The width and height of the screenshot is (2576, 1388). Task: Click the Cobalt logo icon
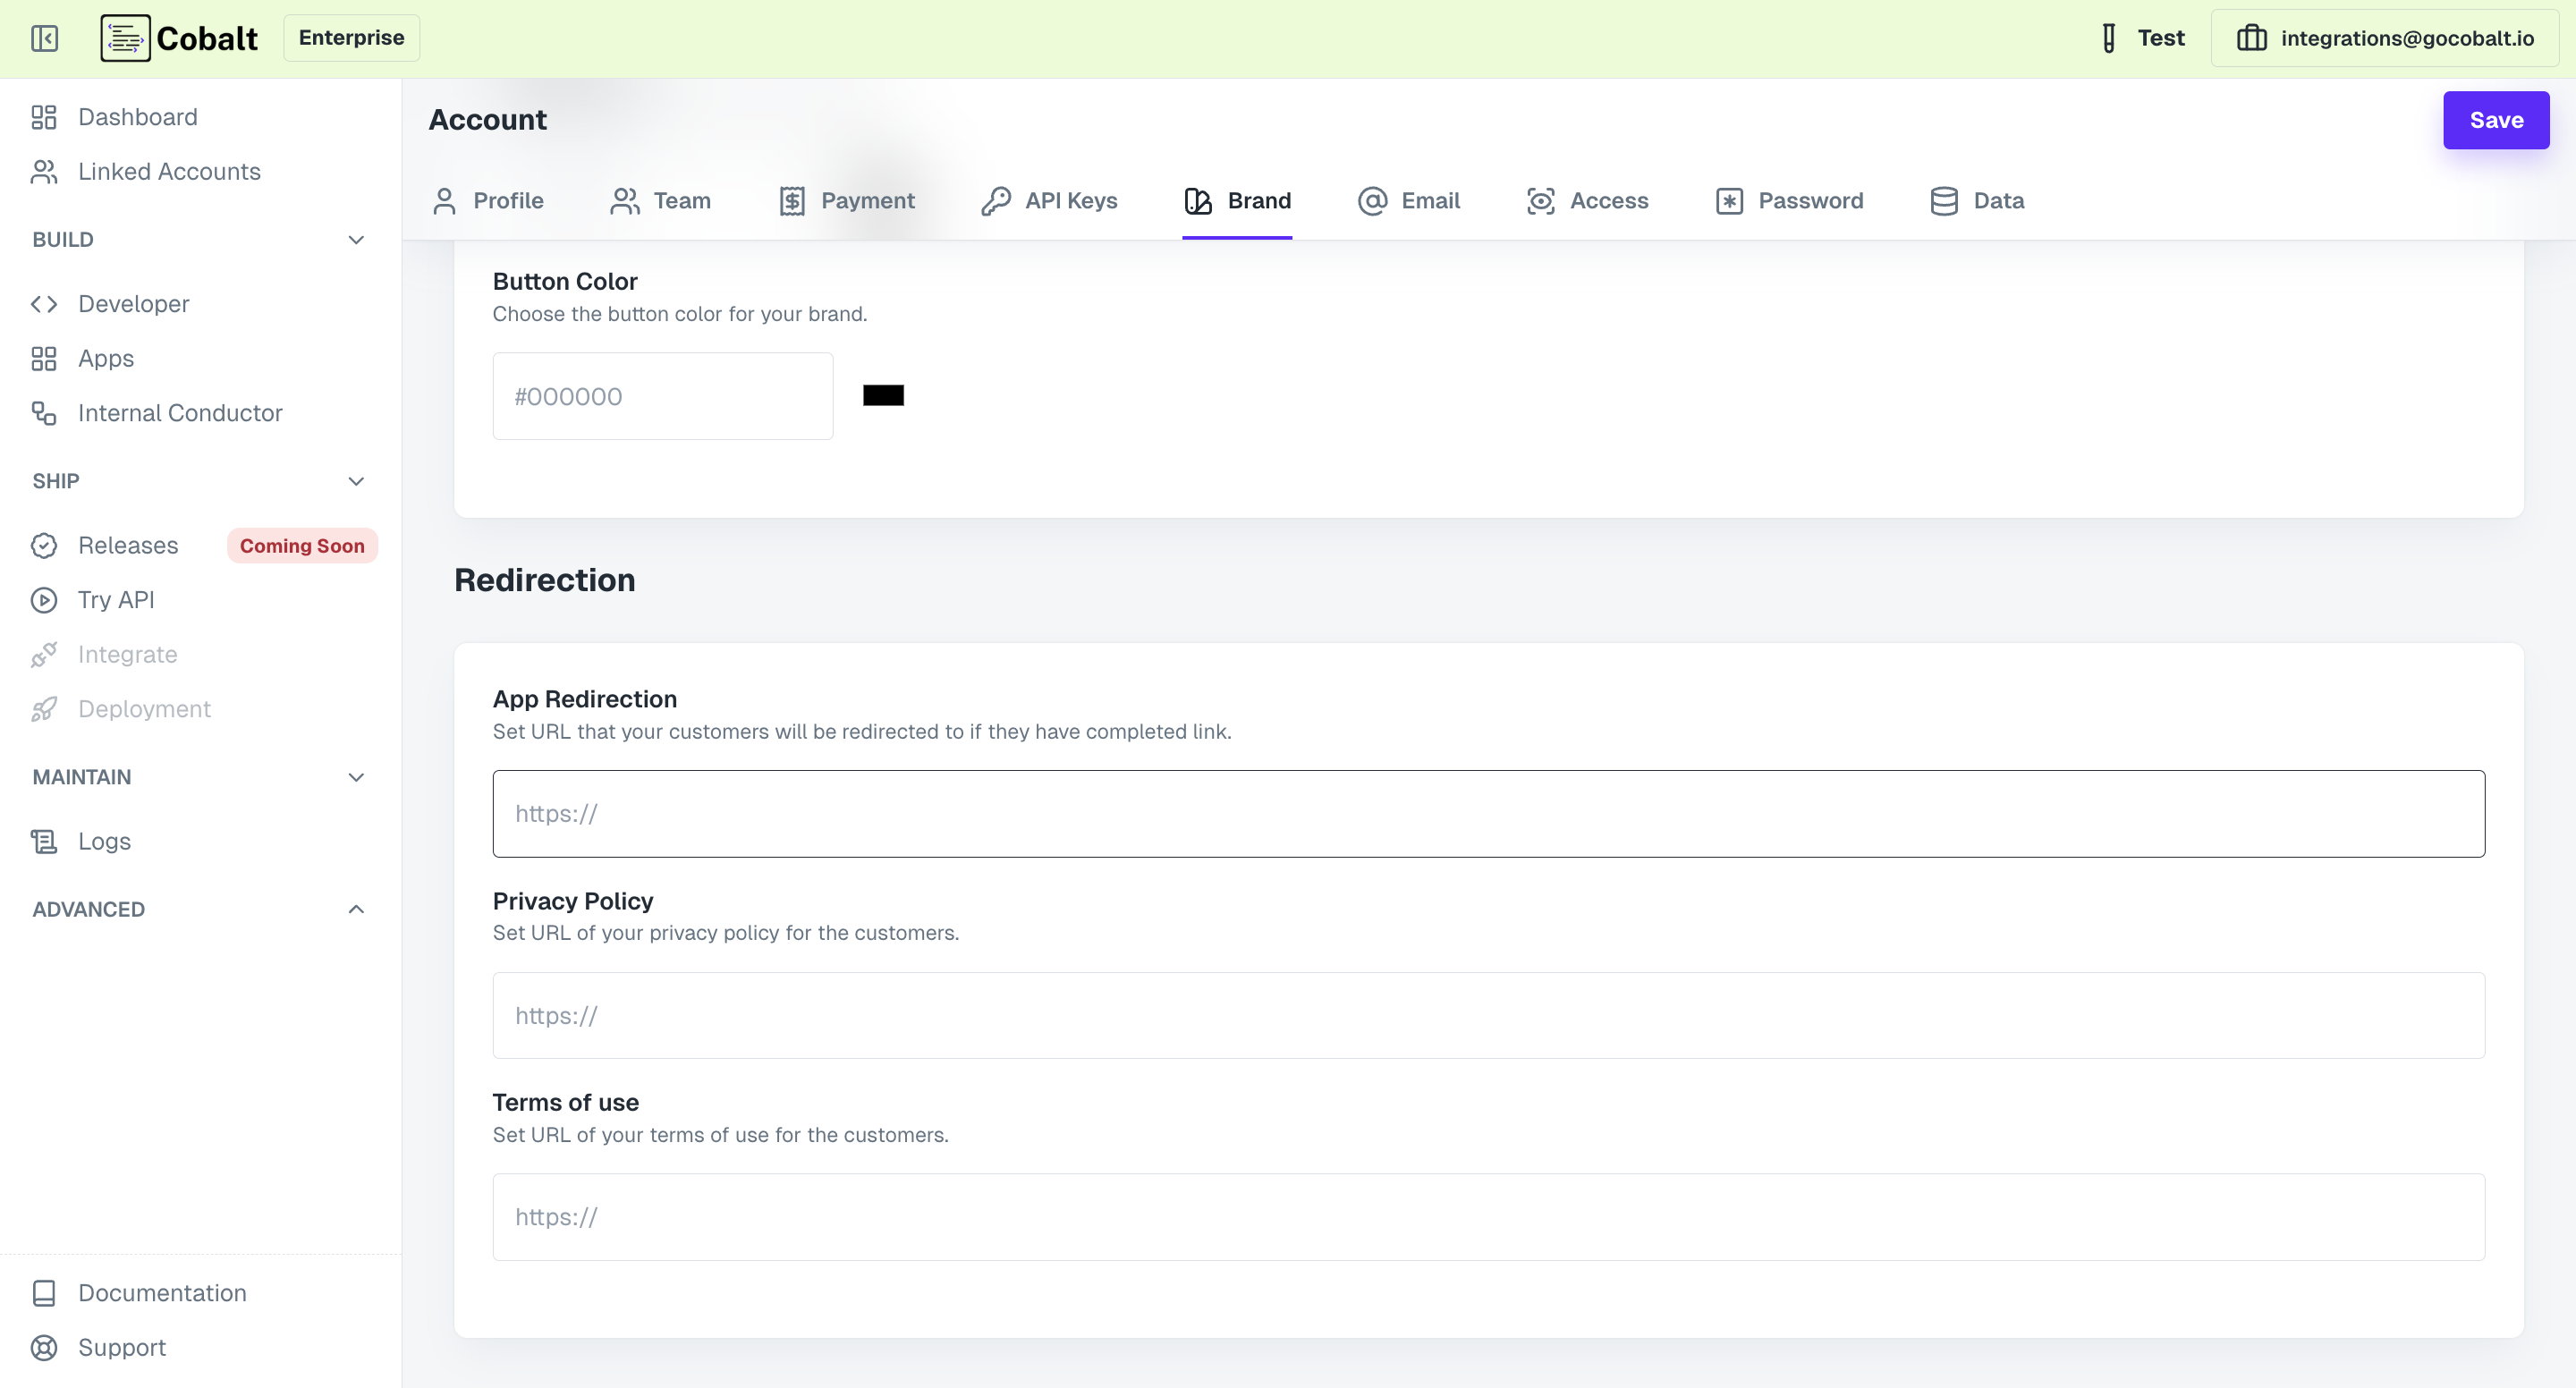coord(125,38)
